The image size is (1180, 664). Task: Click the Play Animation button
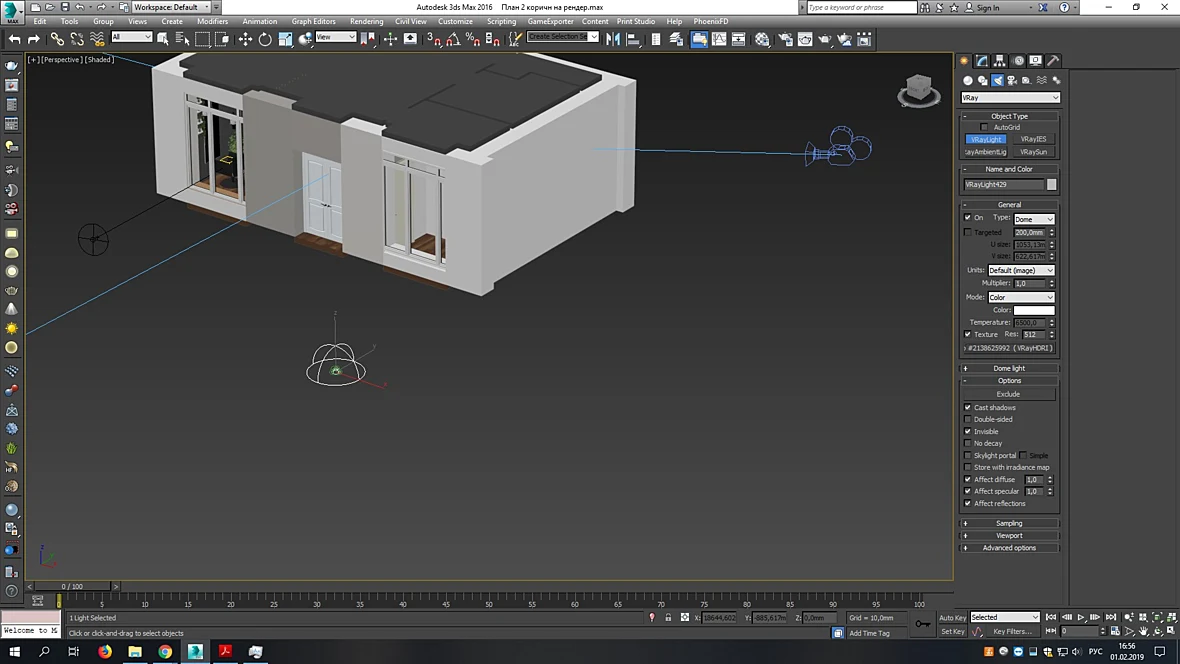pyautogui.click(x=1081, y=617)
